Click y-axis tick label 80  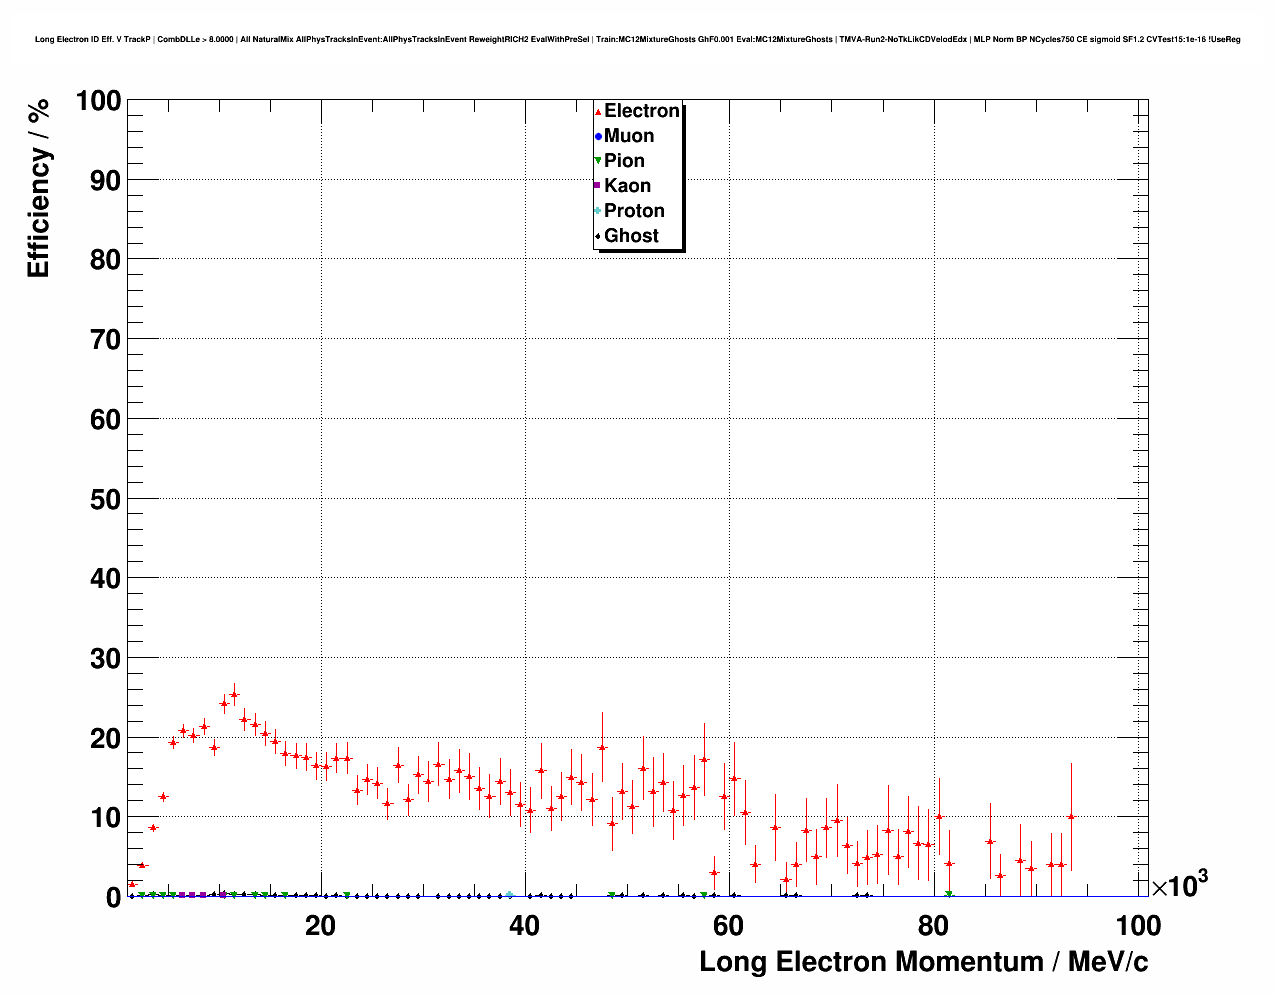[x=105, y=260]
